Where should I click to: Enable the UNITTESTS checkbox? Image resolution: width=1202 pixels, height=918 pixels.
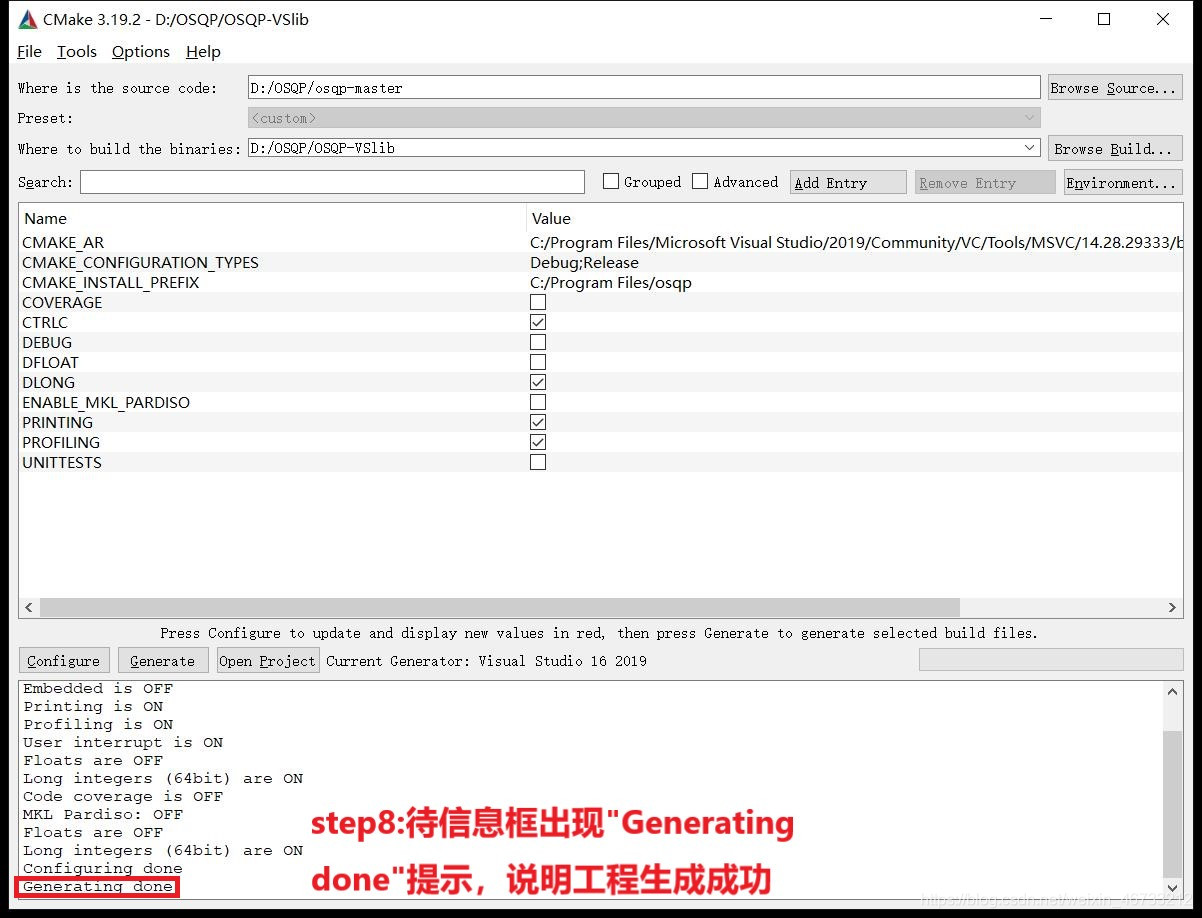pos(538,462)
